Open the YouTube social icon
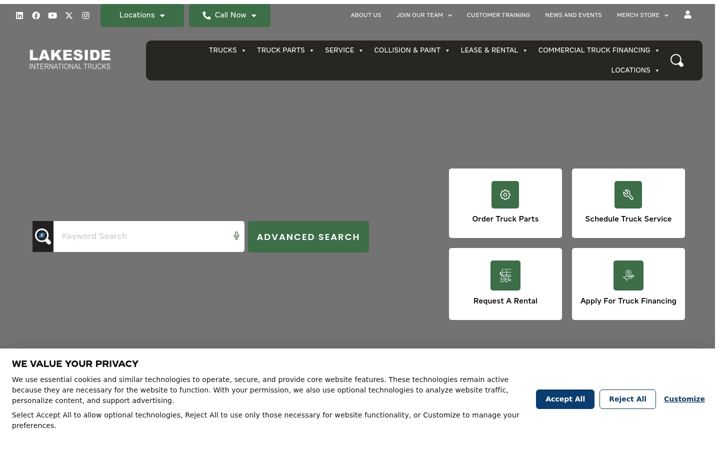Screen dimensions: 720x450 click(x=52, y=16)
